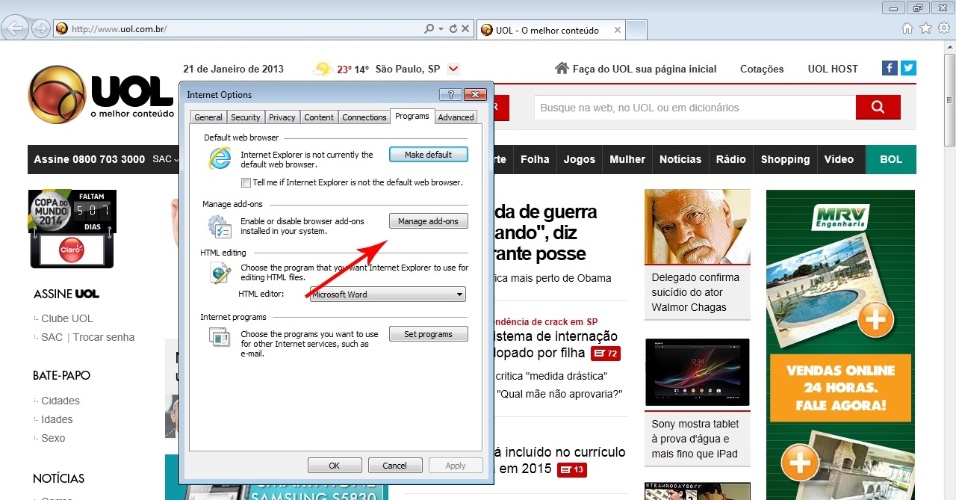Viewport: 956px width, 500px height.
Task: Click the Internet Explorer logo in dialog
Action: tap(219, 159)
